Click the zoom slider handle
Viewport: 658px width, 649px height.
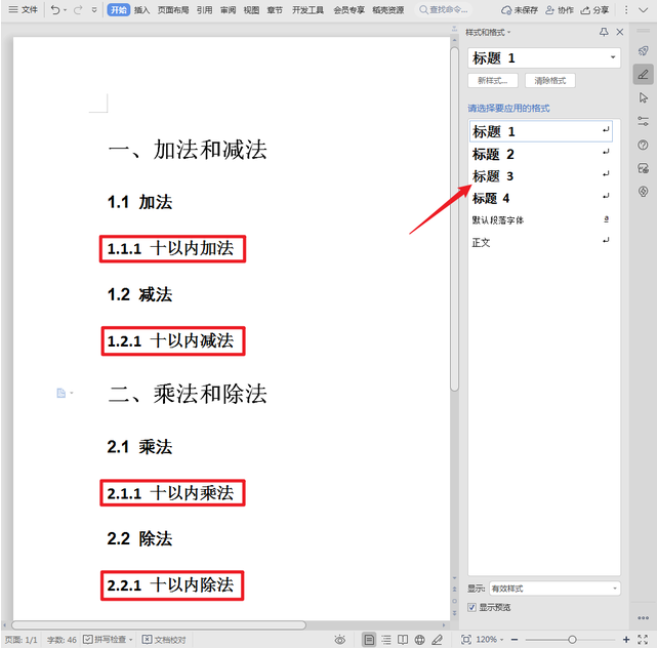572,639
